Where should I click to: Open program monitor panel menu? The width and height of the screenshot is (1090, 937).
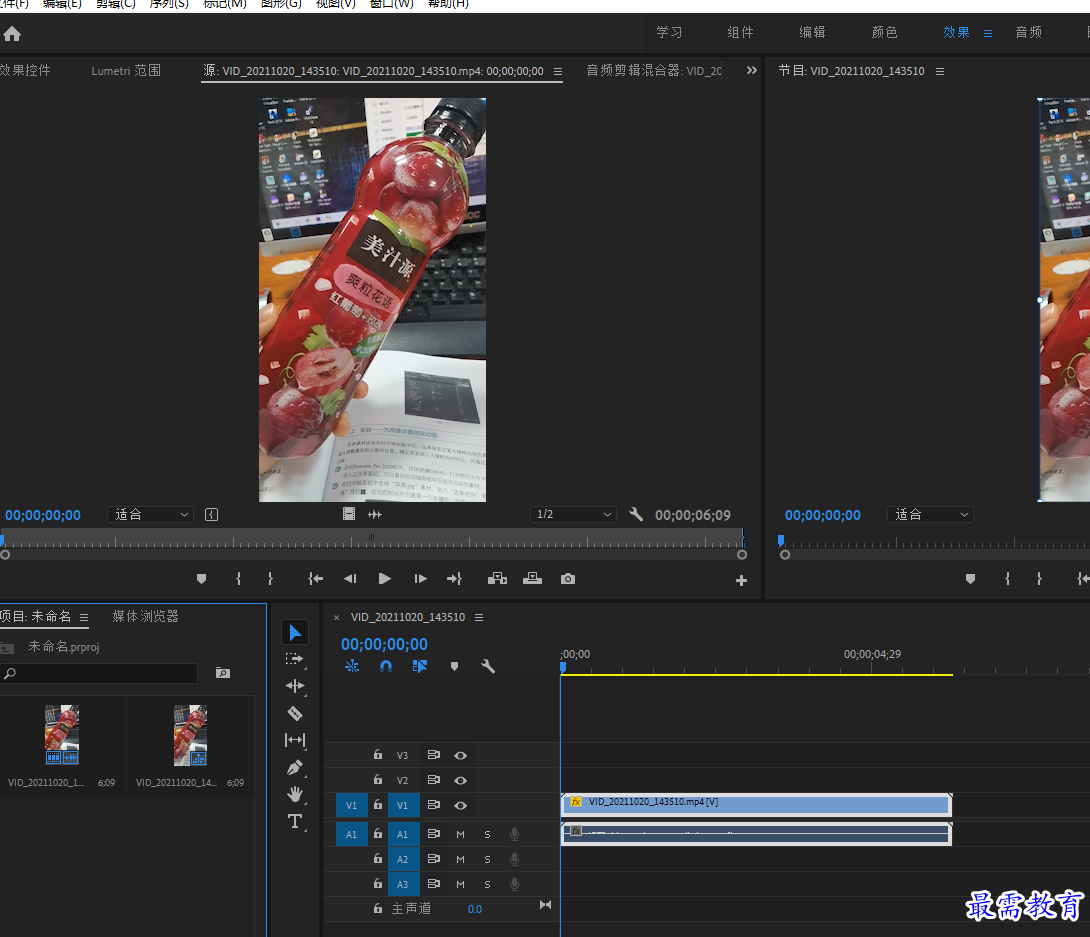pos(940,72)
